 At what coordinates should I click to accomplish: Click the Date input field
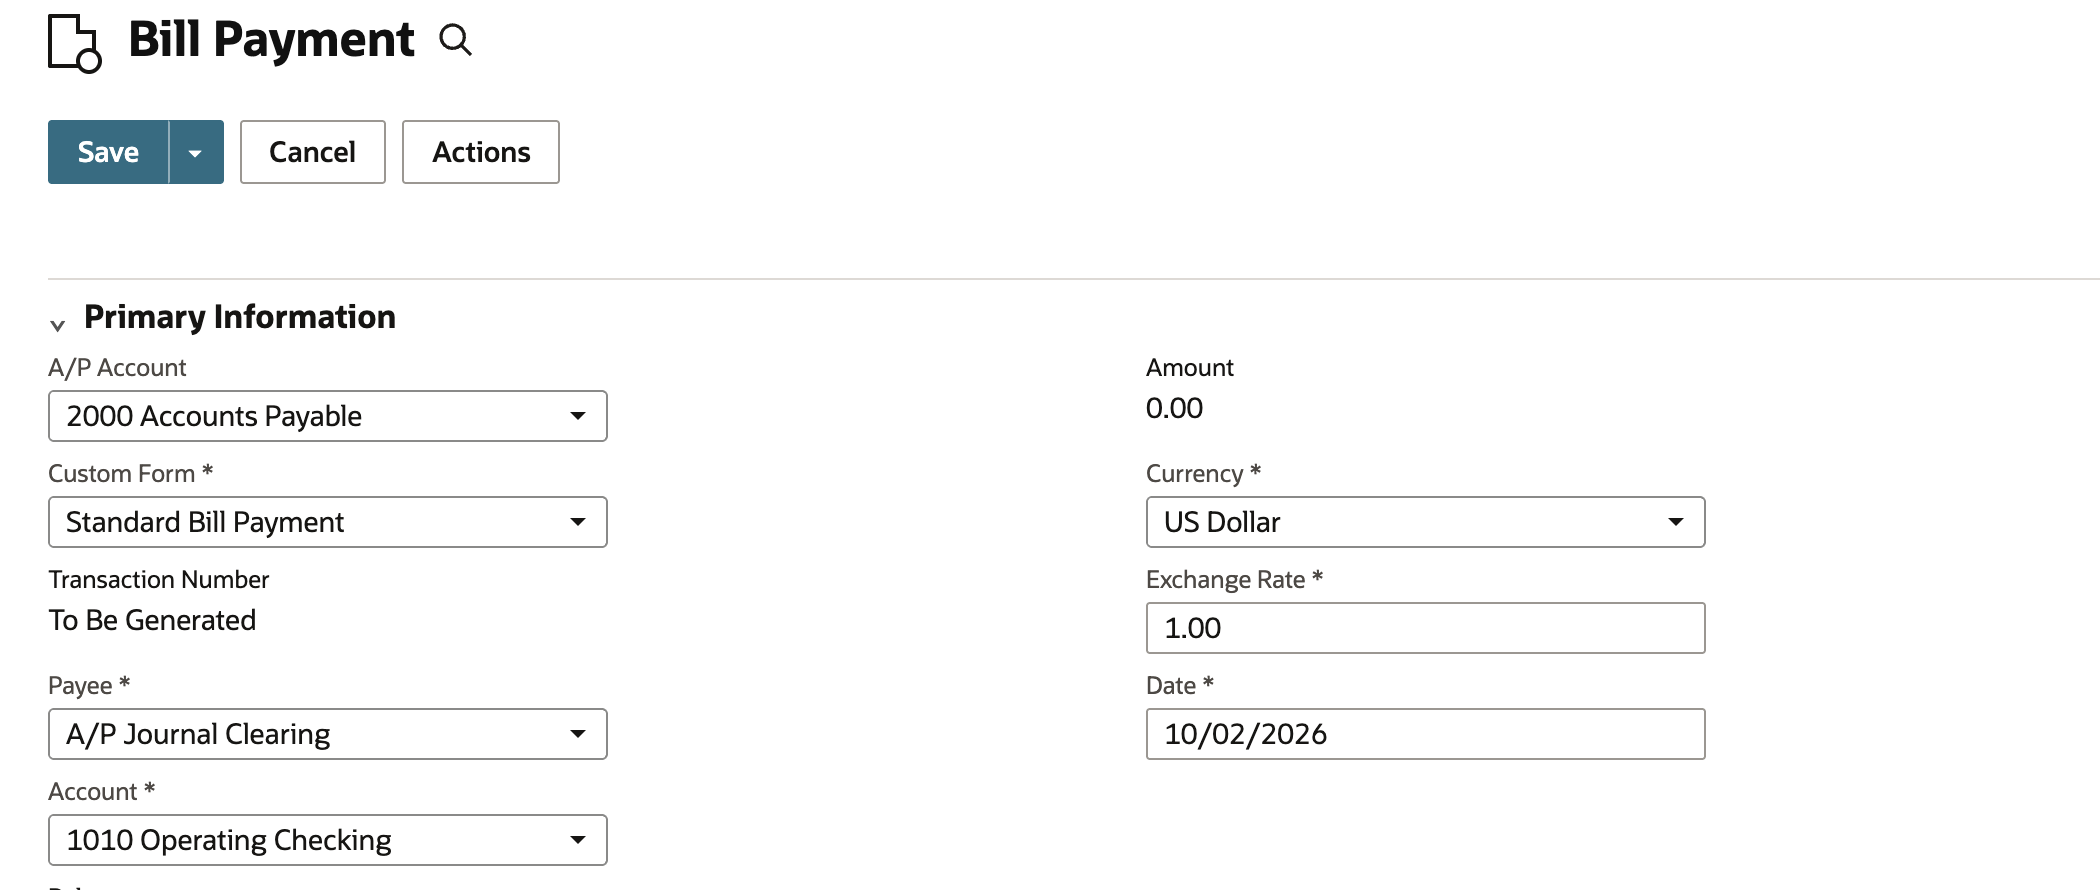[x=1426, y=734]
